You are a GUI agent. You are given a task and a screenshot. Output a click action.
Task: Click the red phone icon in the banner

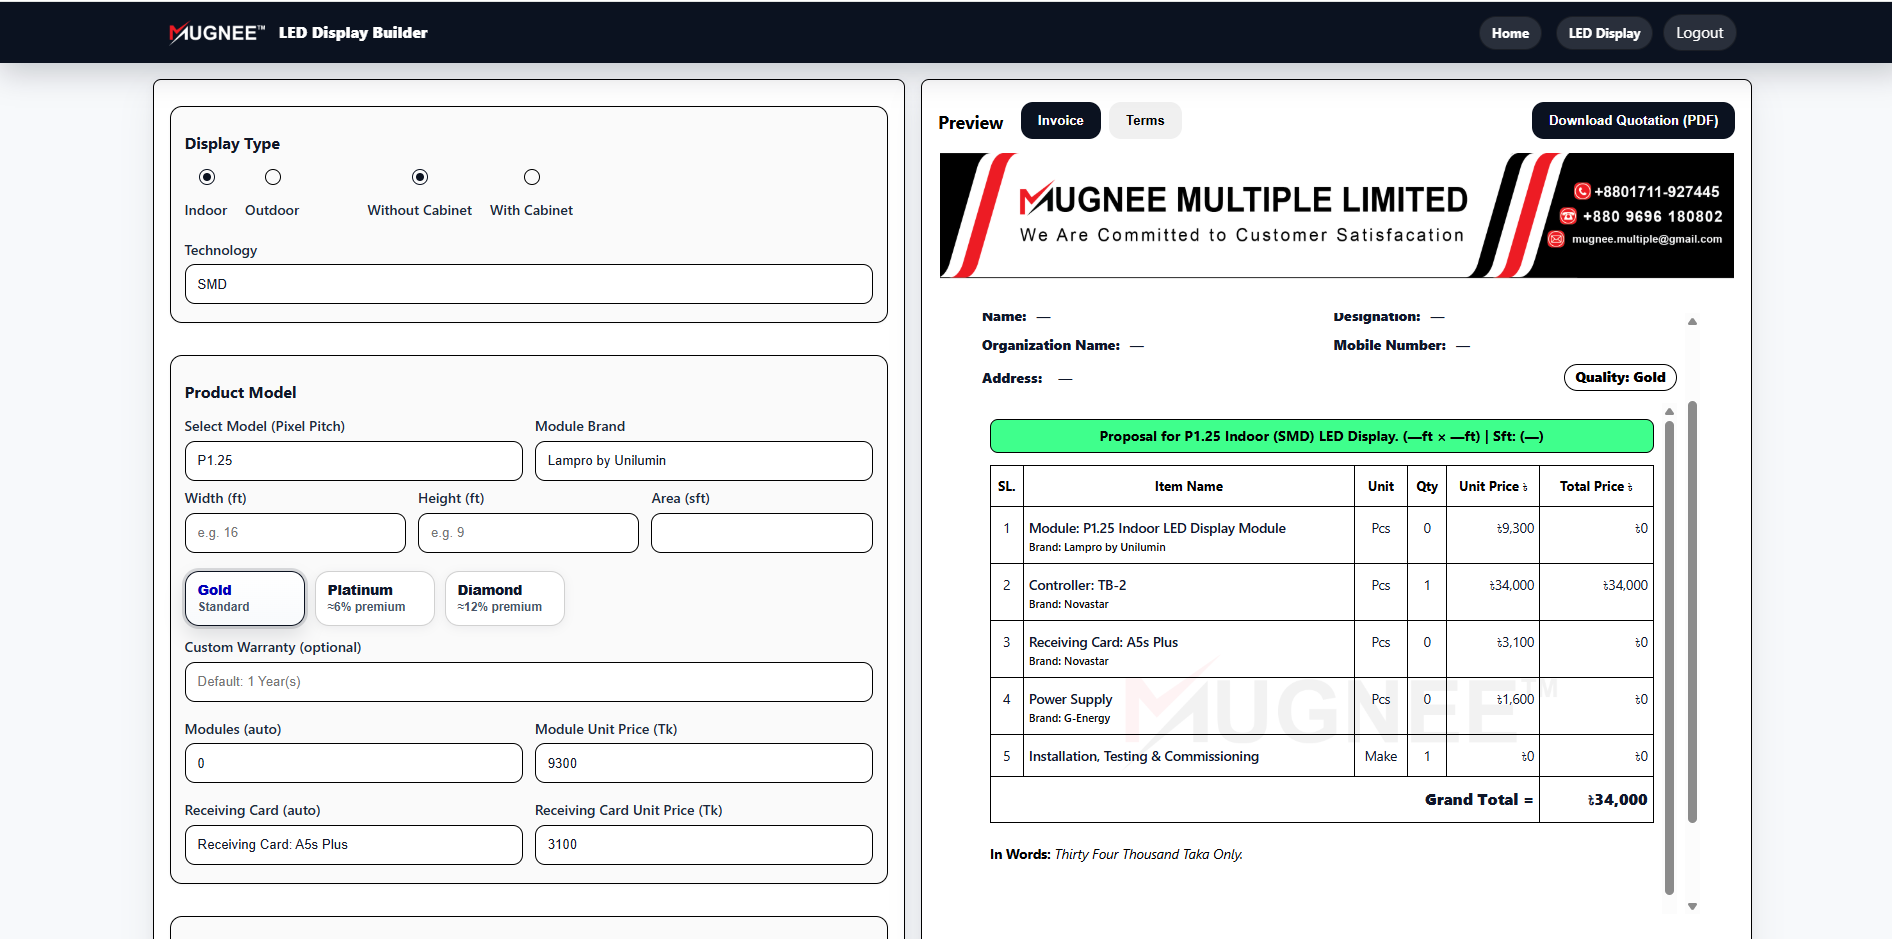coord(1582,191)
